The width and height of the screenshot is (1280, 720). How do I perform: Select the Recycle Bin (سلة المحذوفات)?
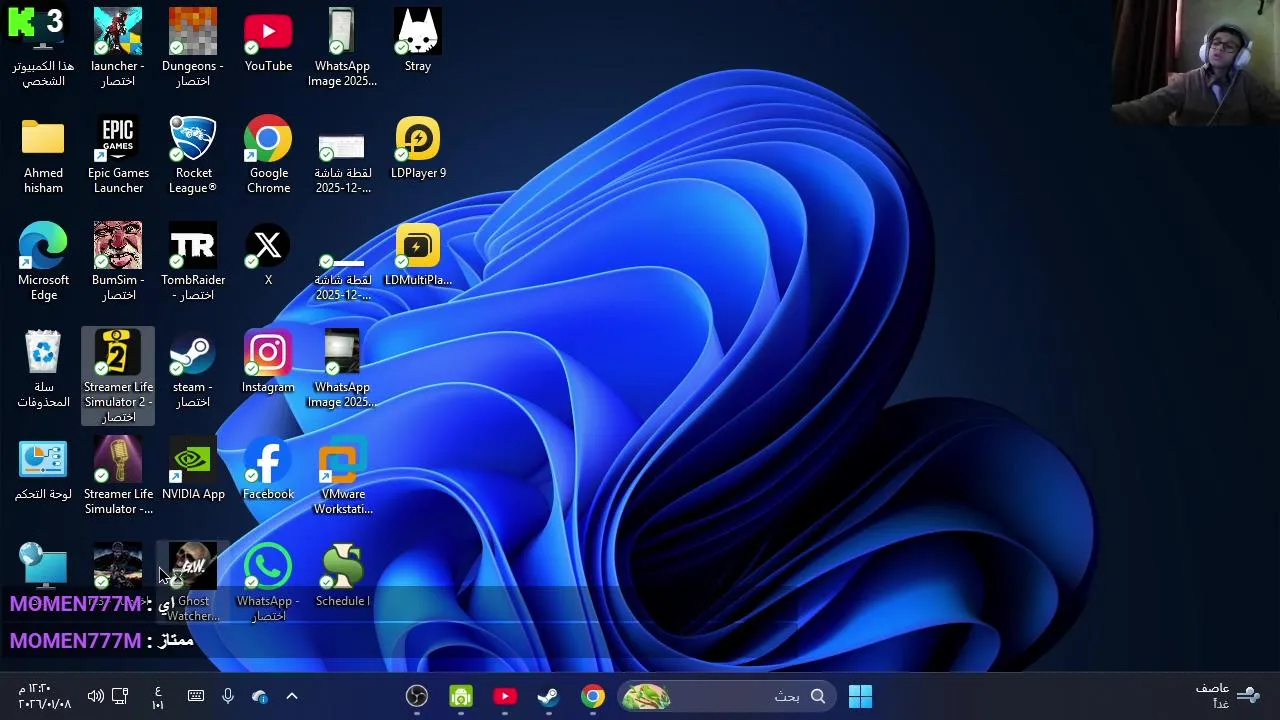click(x=43, y=369)
